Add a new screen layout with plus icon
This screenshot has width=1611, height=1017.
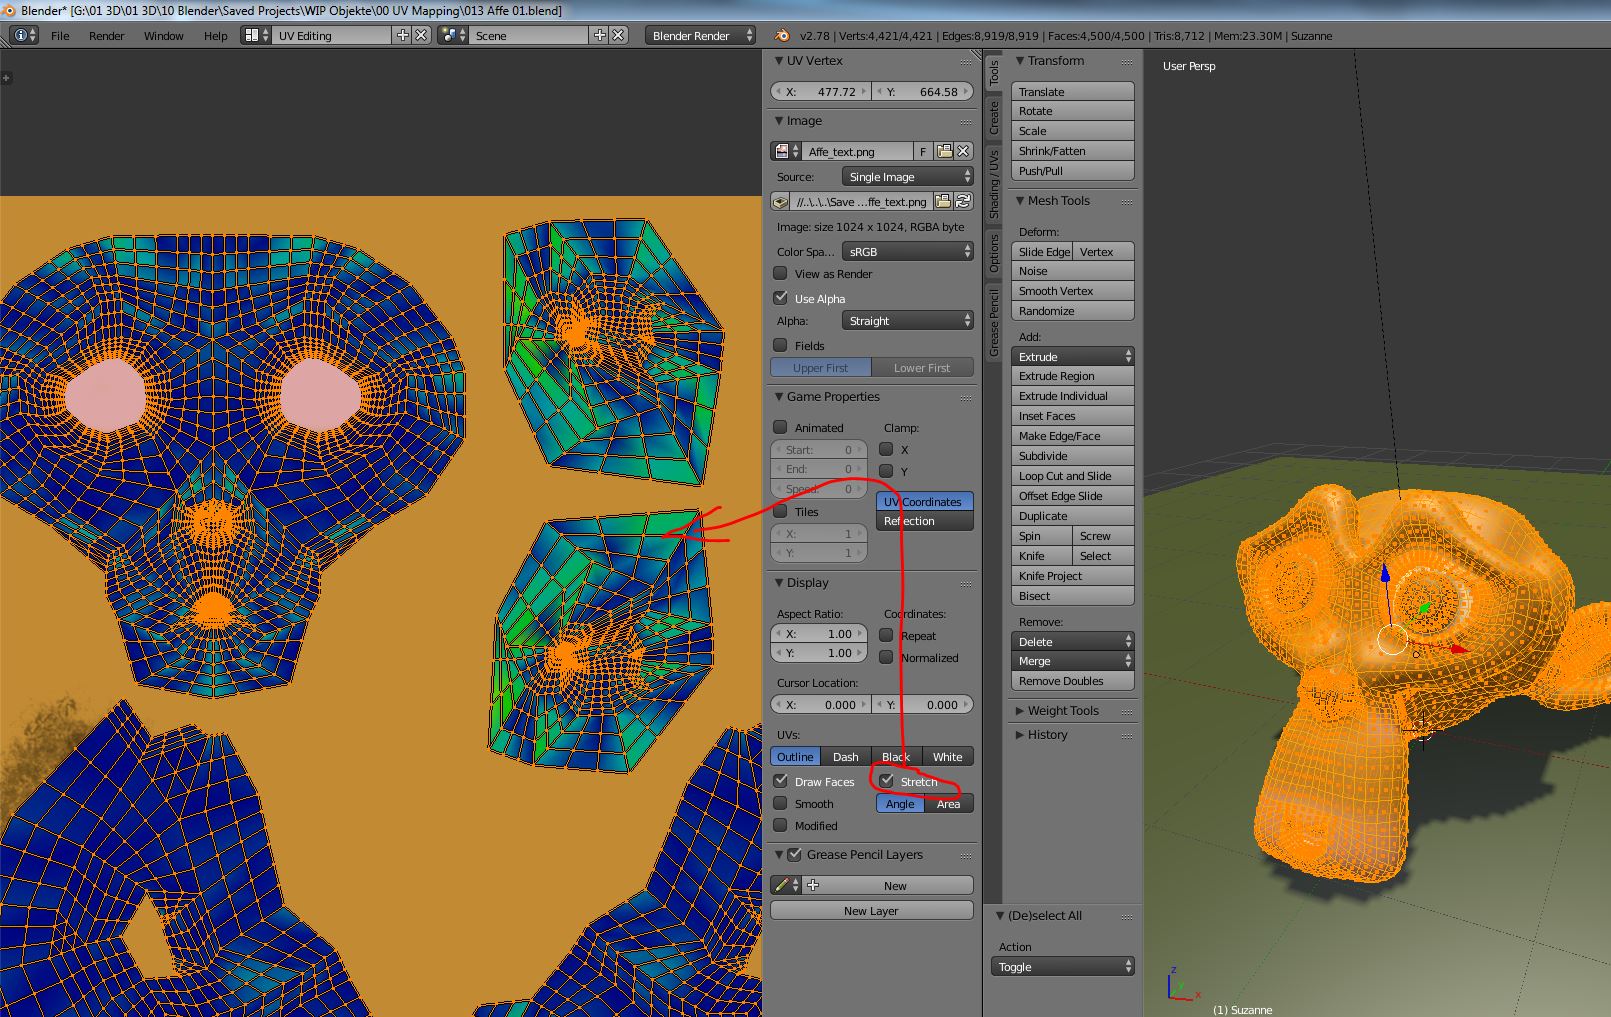coord(402,35)
